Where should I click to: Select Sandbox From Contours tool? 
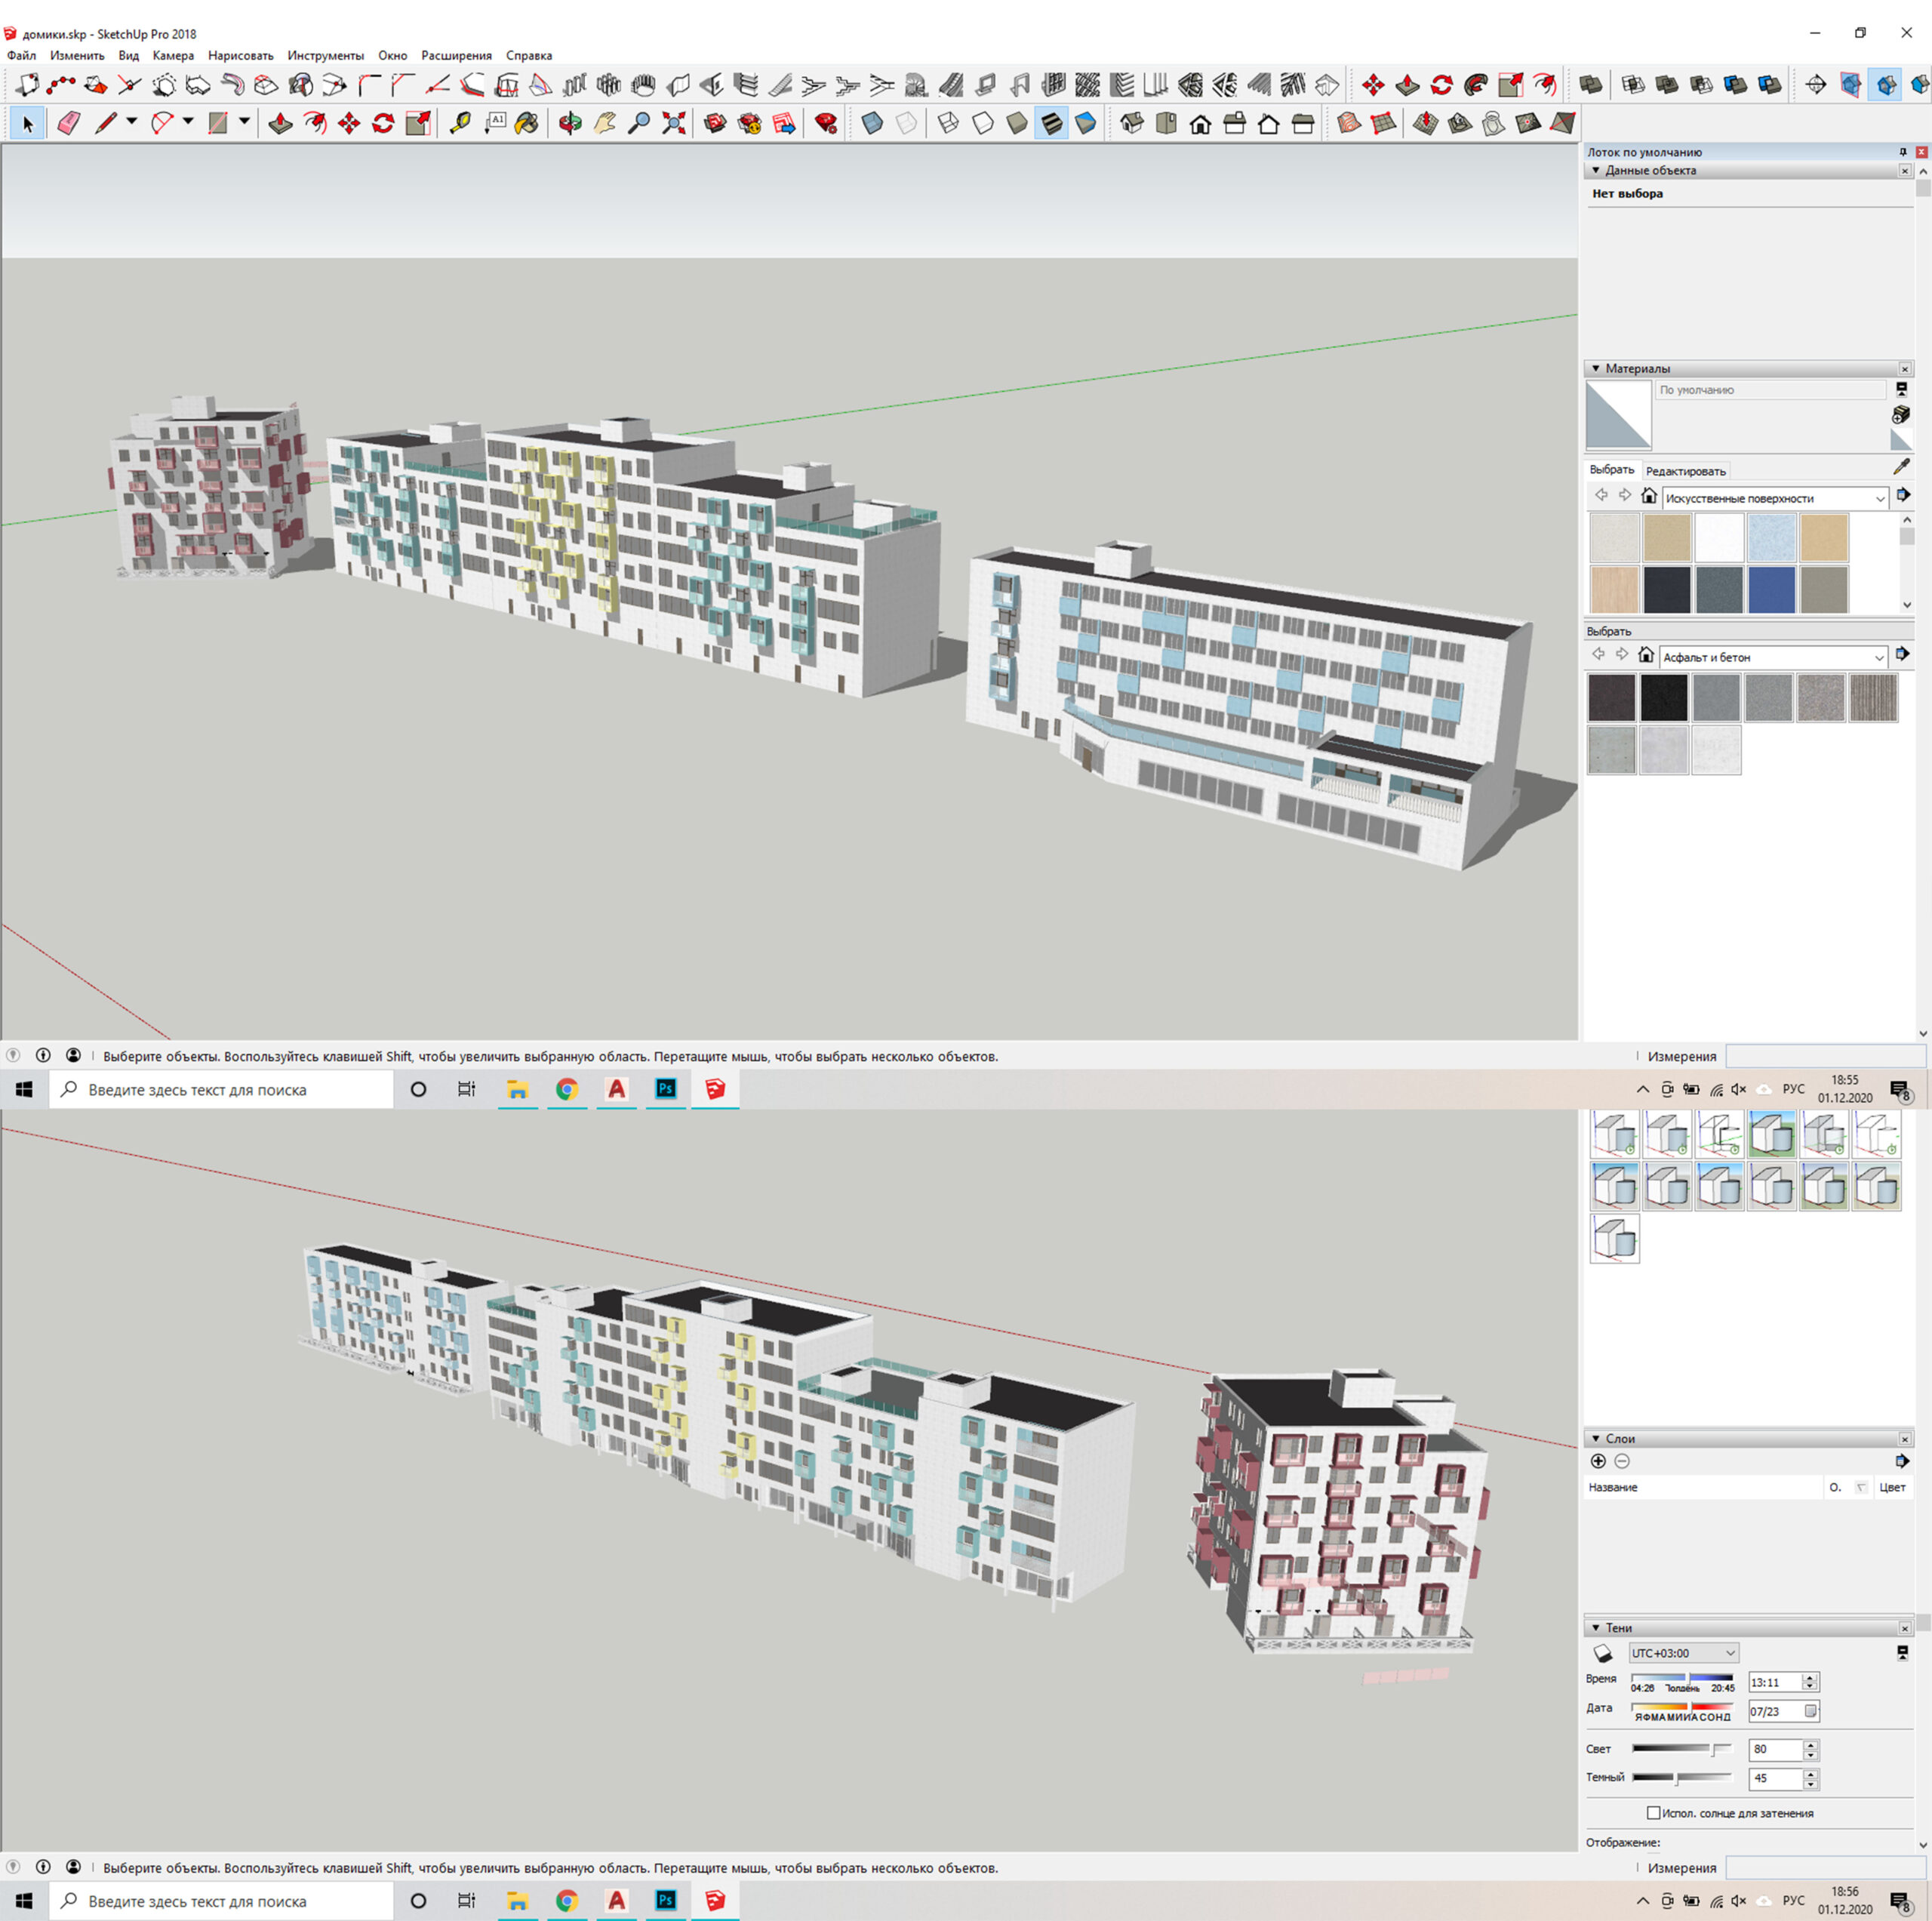1349,123
